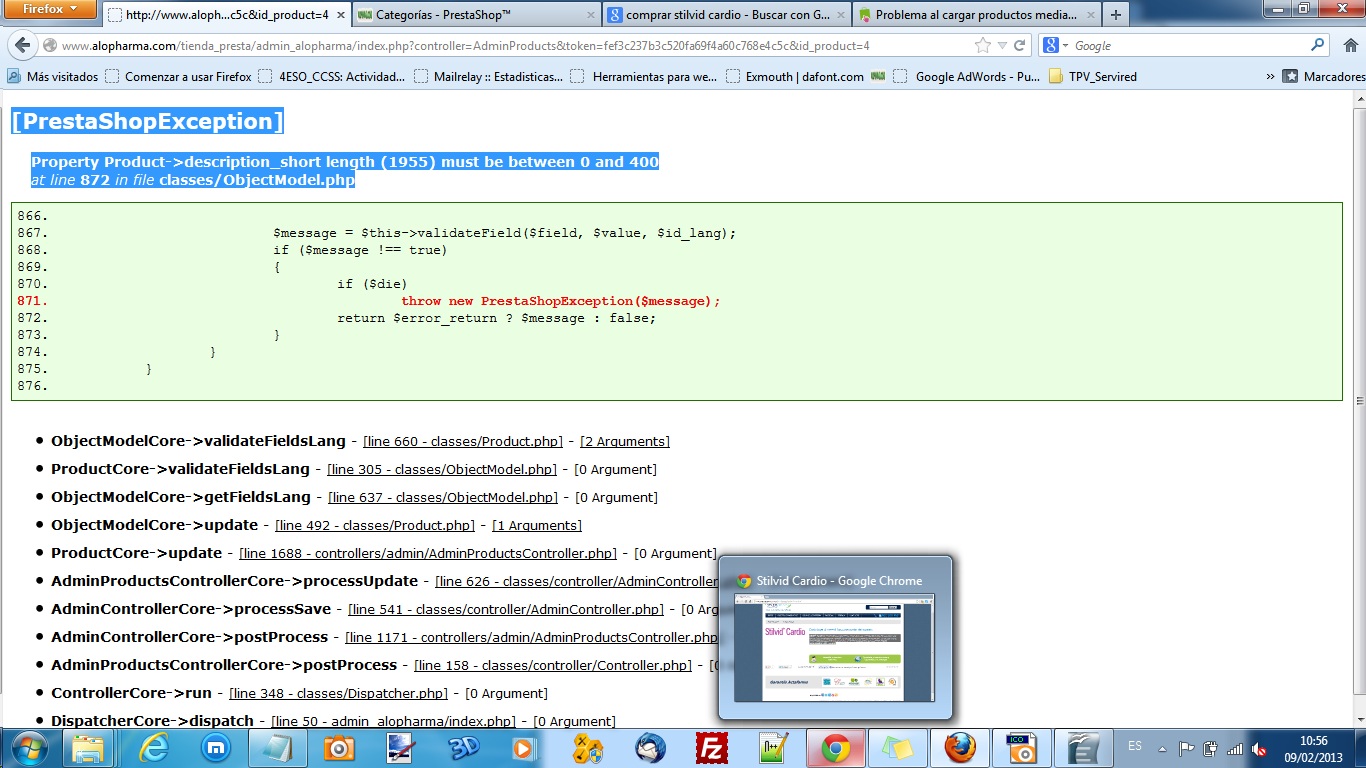The width and height of the screenshot is (1366, 768).
Task: Open the Sticky Notes taskbar icon
Action: pos(897,748)
